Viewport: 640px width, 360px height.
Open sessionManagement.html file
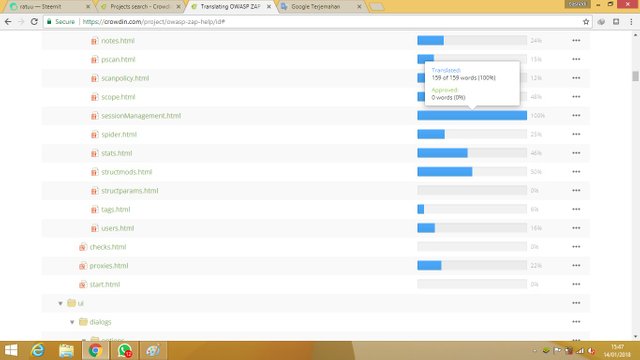coord(141,116)
